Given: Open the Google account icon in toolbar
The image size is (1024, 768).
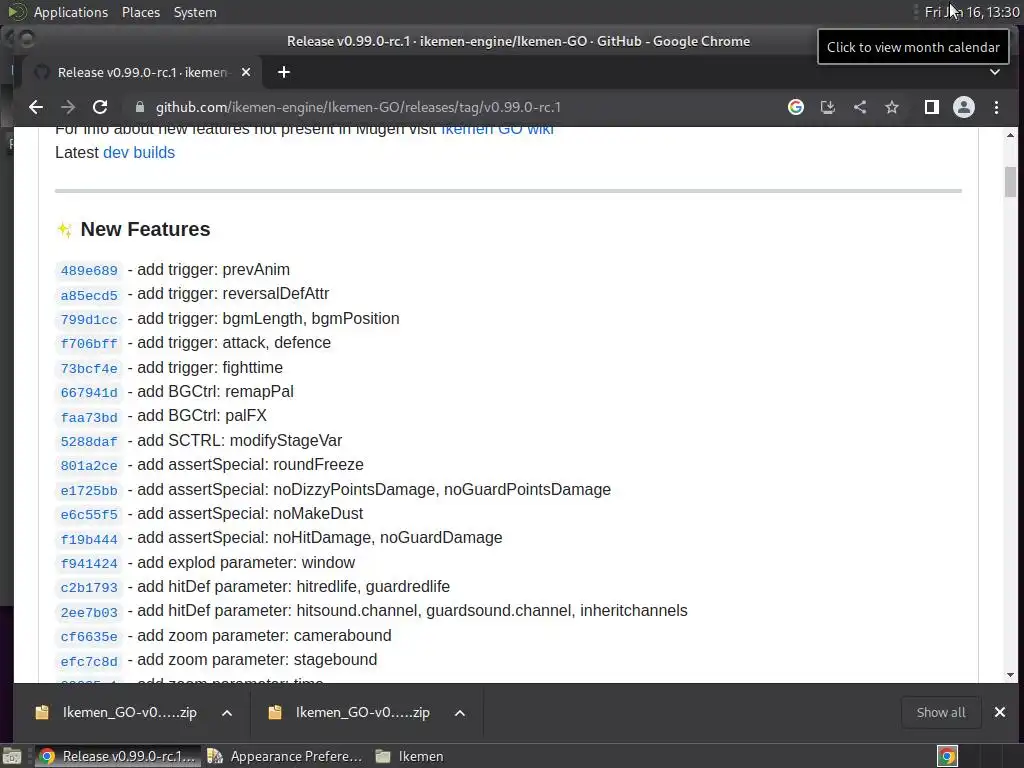Looking at the screenshot, I should pyautogui.click(x=795, y=107).
